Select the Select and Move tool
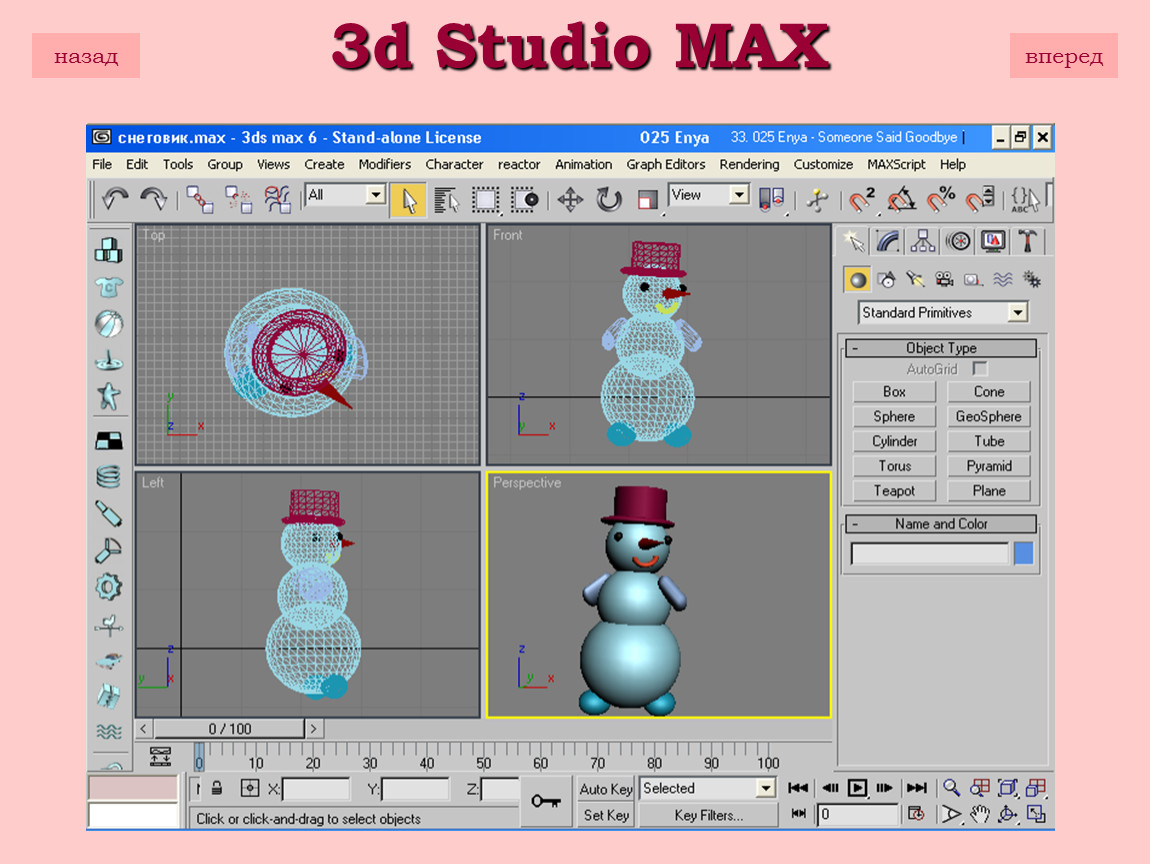1150x864 pixels. tap(570, 199)
